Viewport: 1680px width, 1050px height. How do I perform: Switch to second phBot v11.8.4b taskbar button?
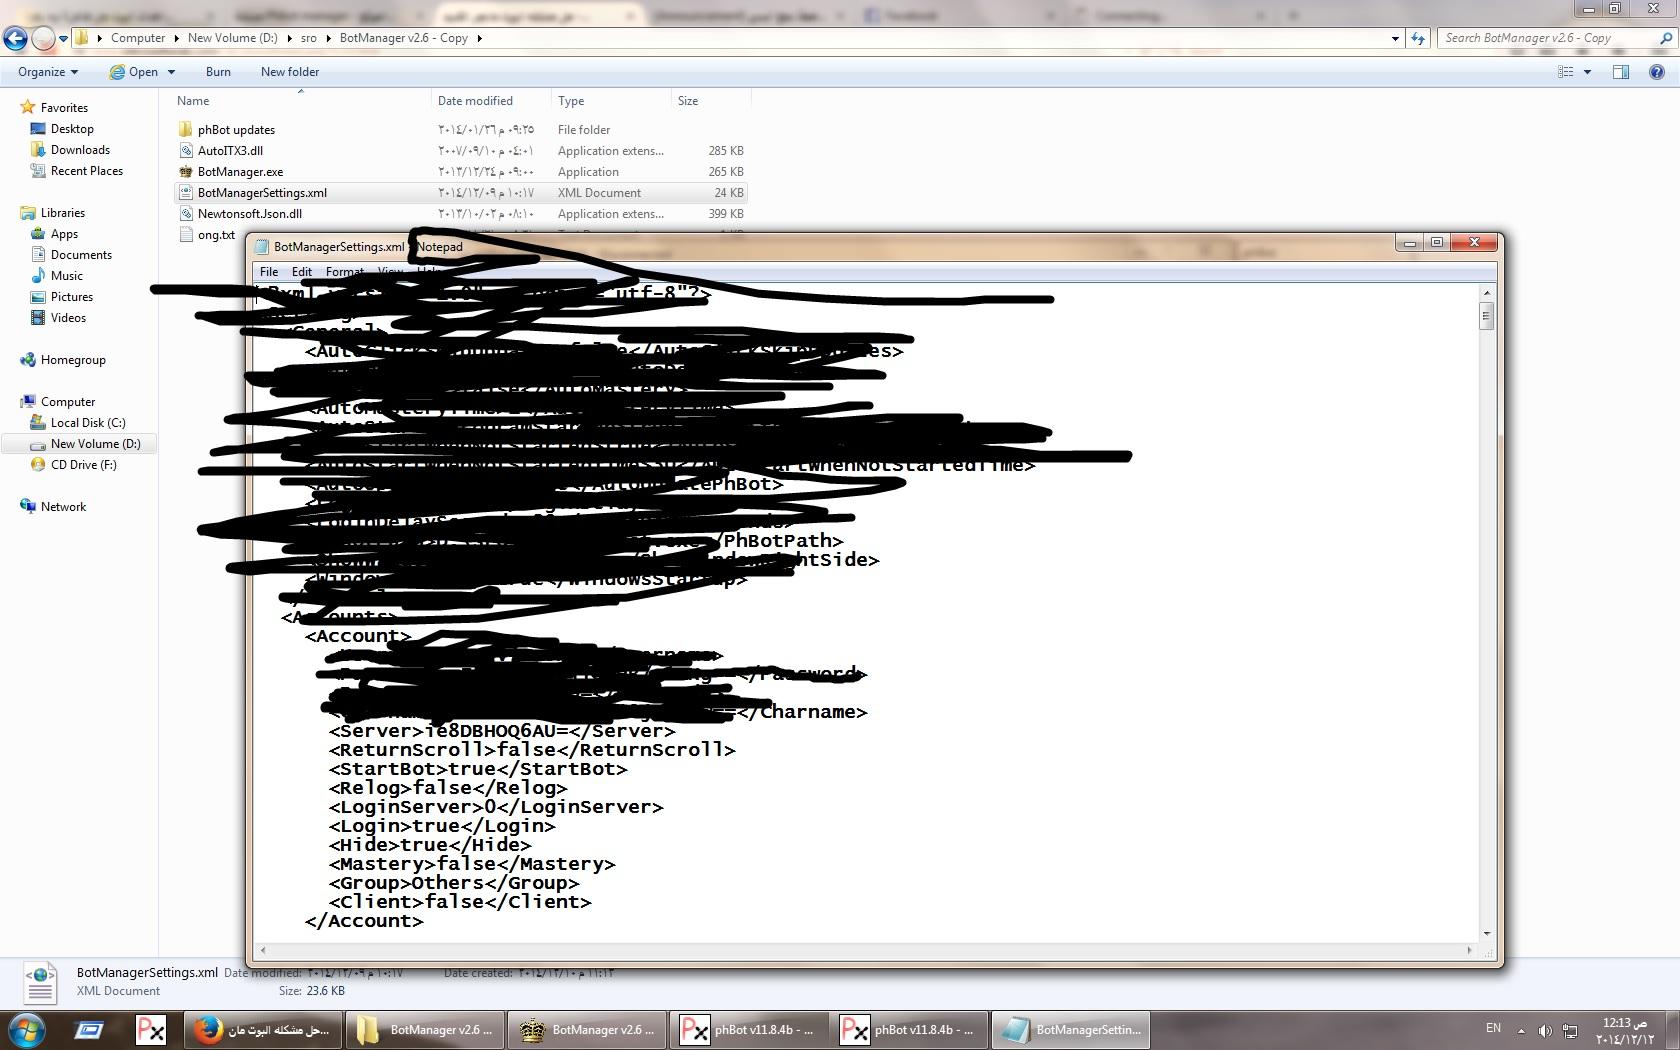909,1030
